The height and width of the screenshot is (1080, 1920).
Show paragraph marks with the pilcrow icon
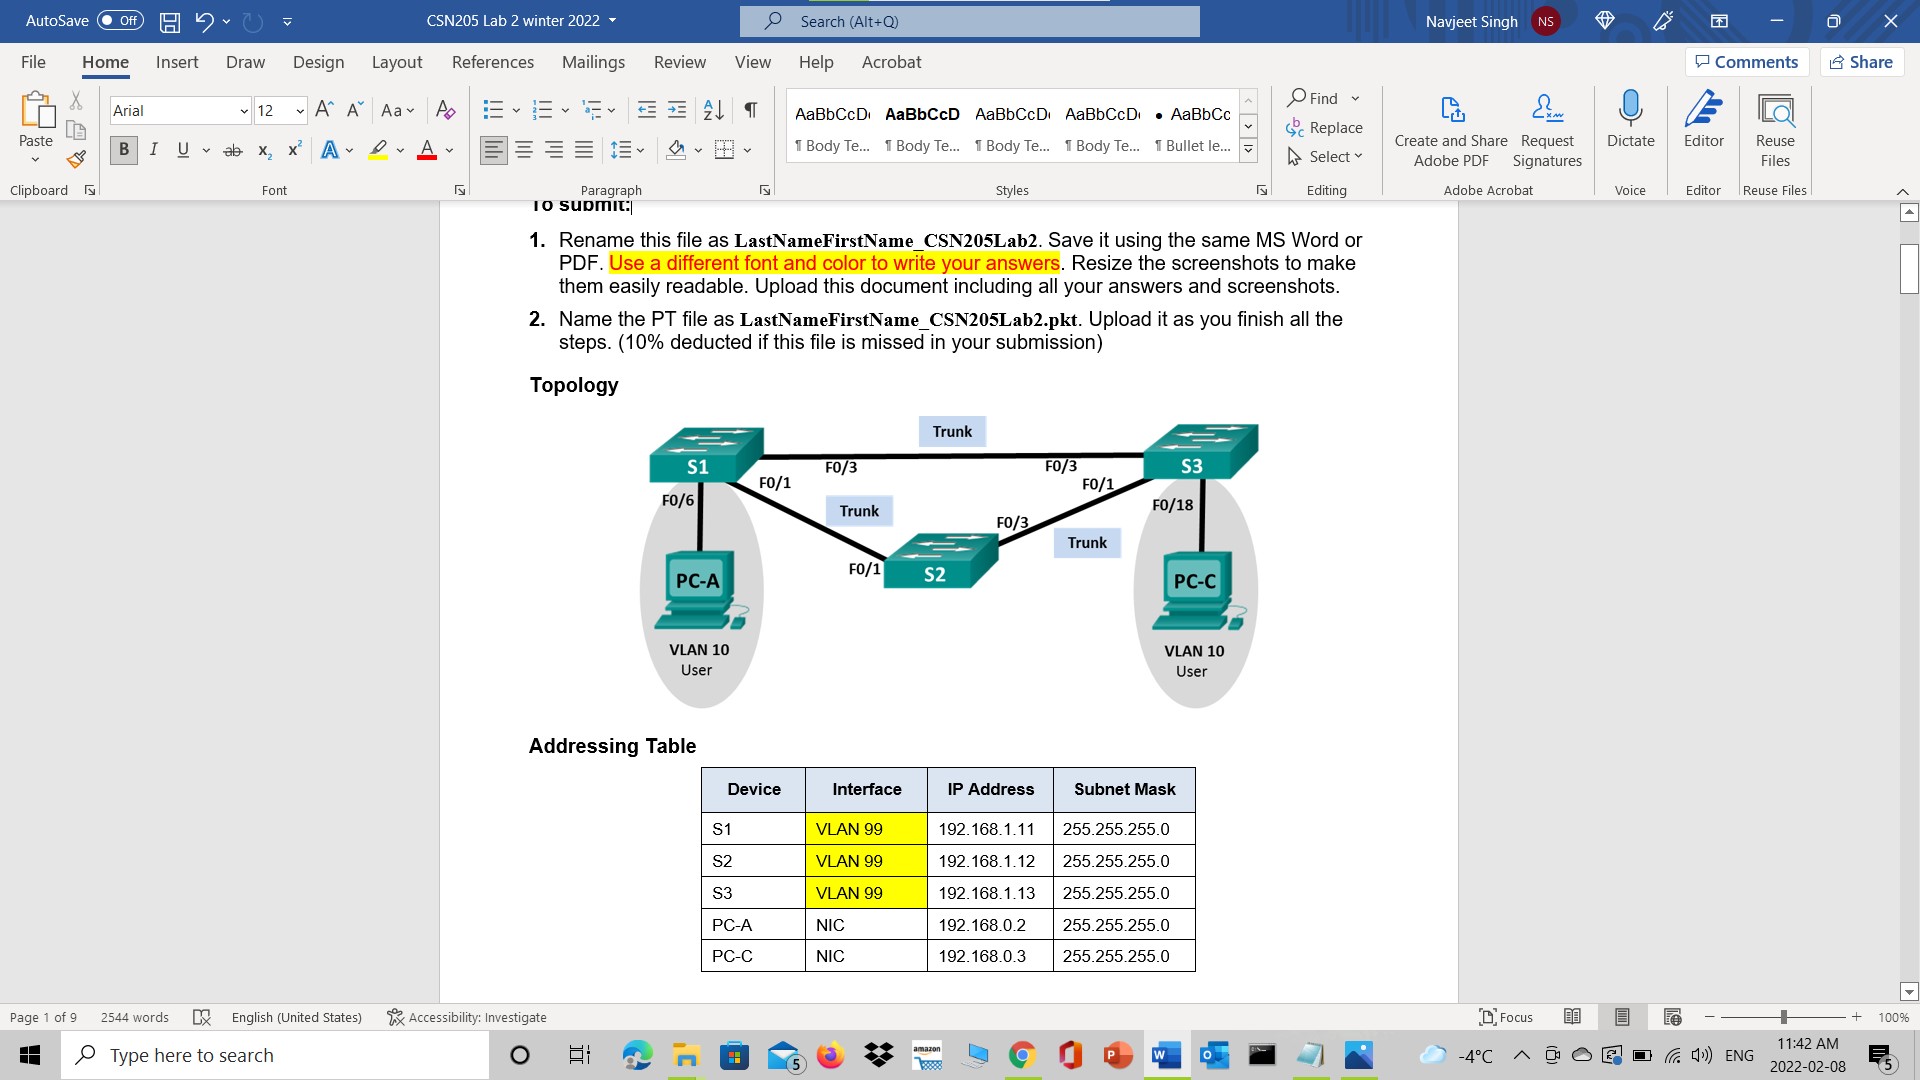[x=751, y=110]
